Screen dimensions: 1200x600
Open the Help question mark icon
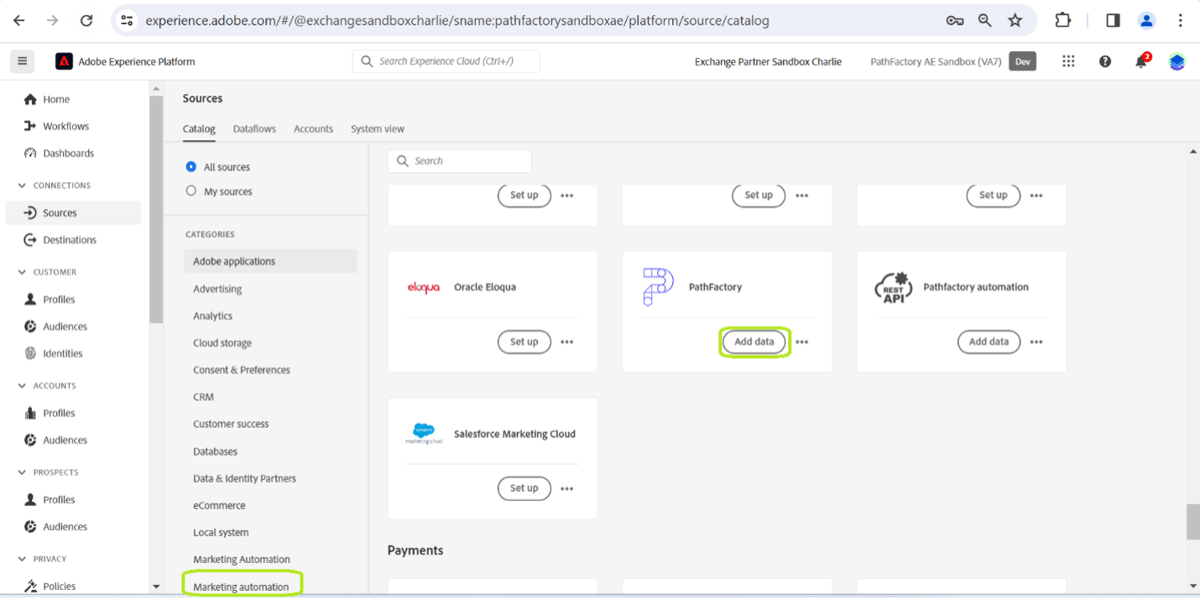click(1105, 61)
